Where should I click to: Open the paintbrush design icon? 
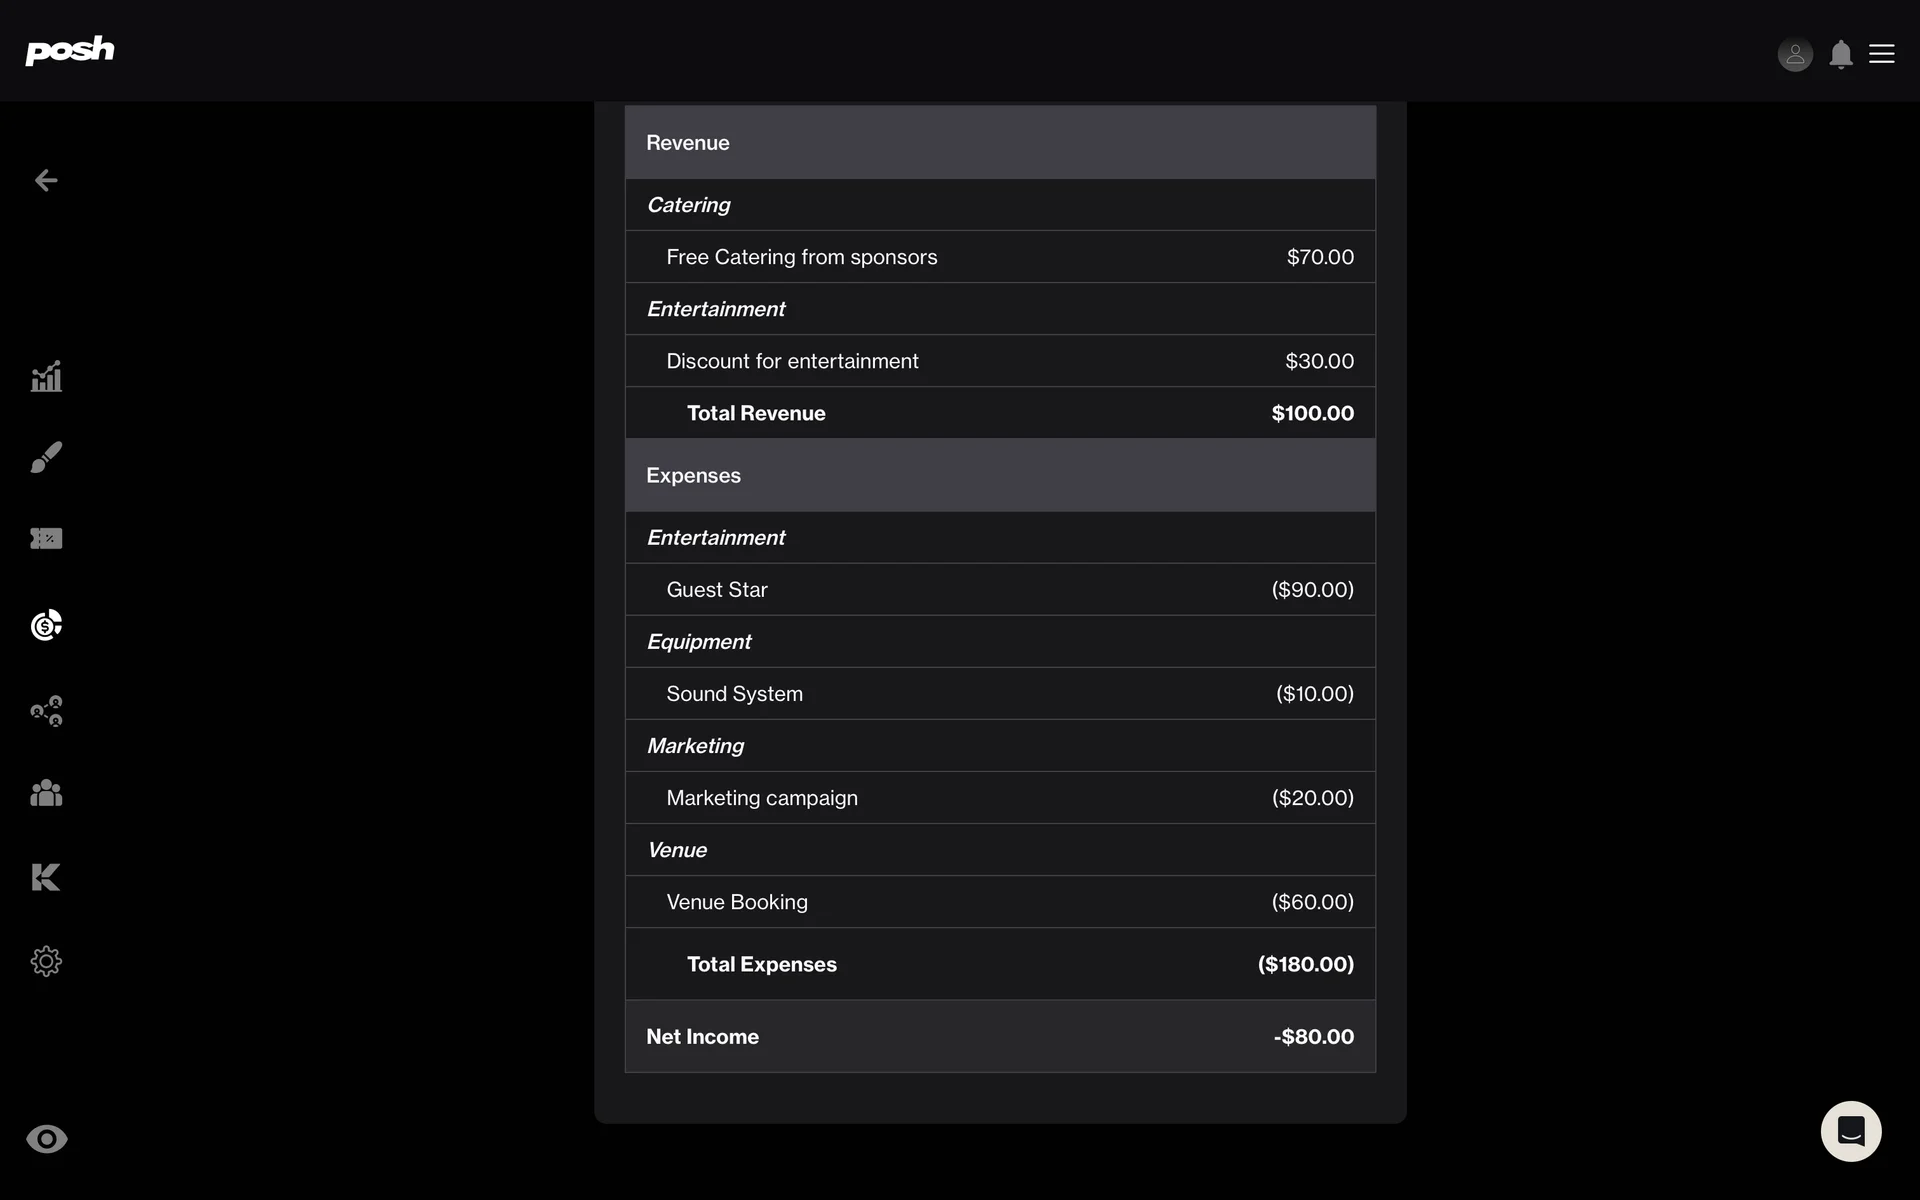46,457
